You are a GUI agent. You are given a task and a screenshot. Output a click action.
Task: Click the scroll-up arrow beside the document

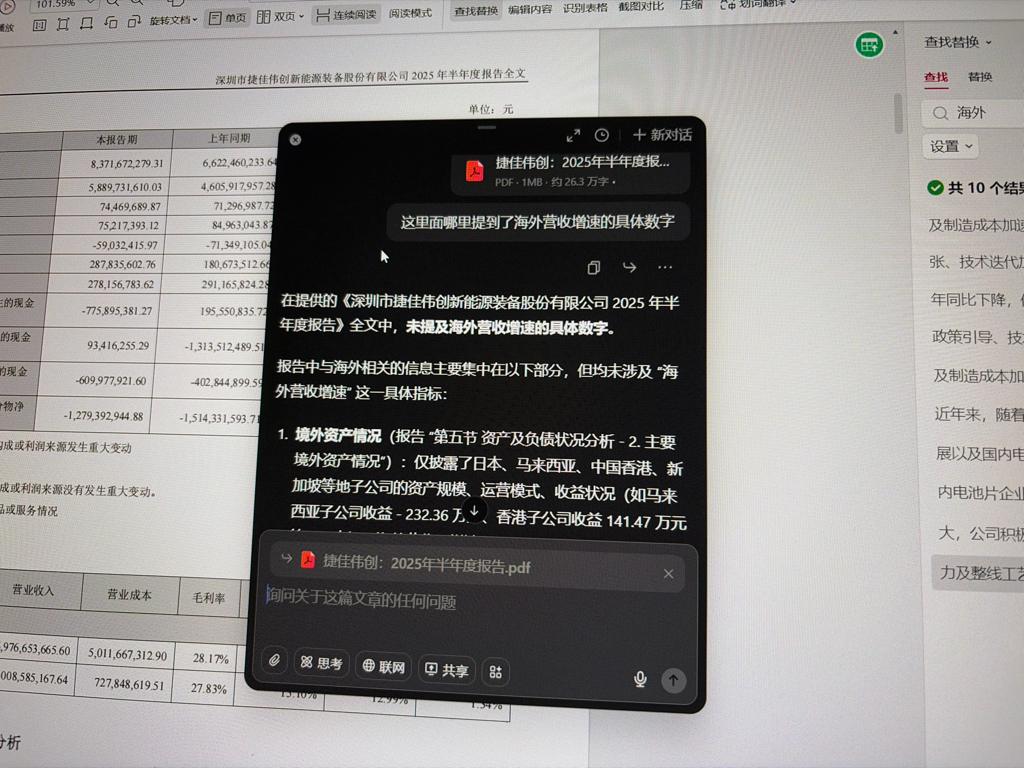895,32
